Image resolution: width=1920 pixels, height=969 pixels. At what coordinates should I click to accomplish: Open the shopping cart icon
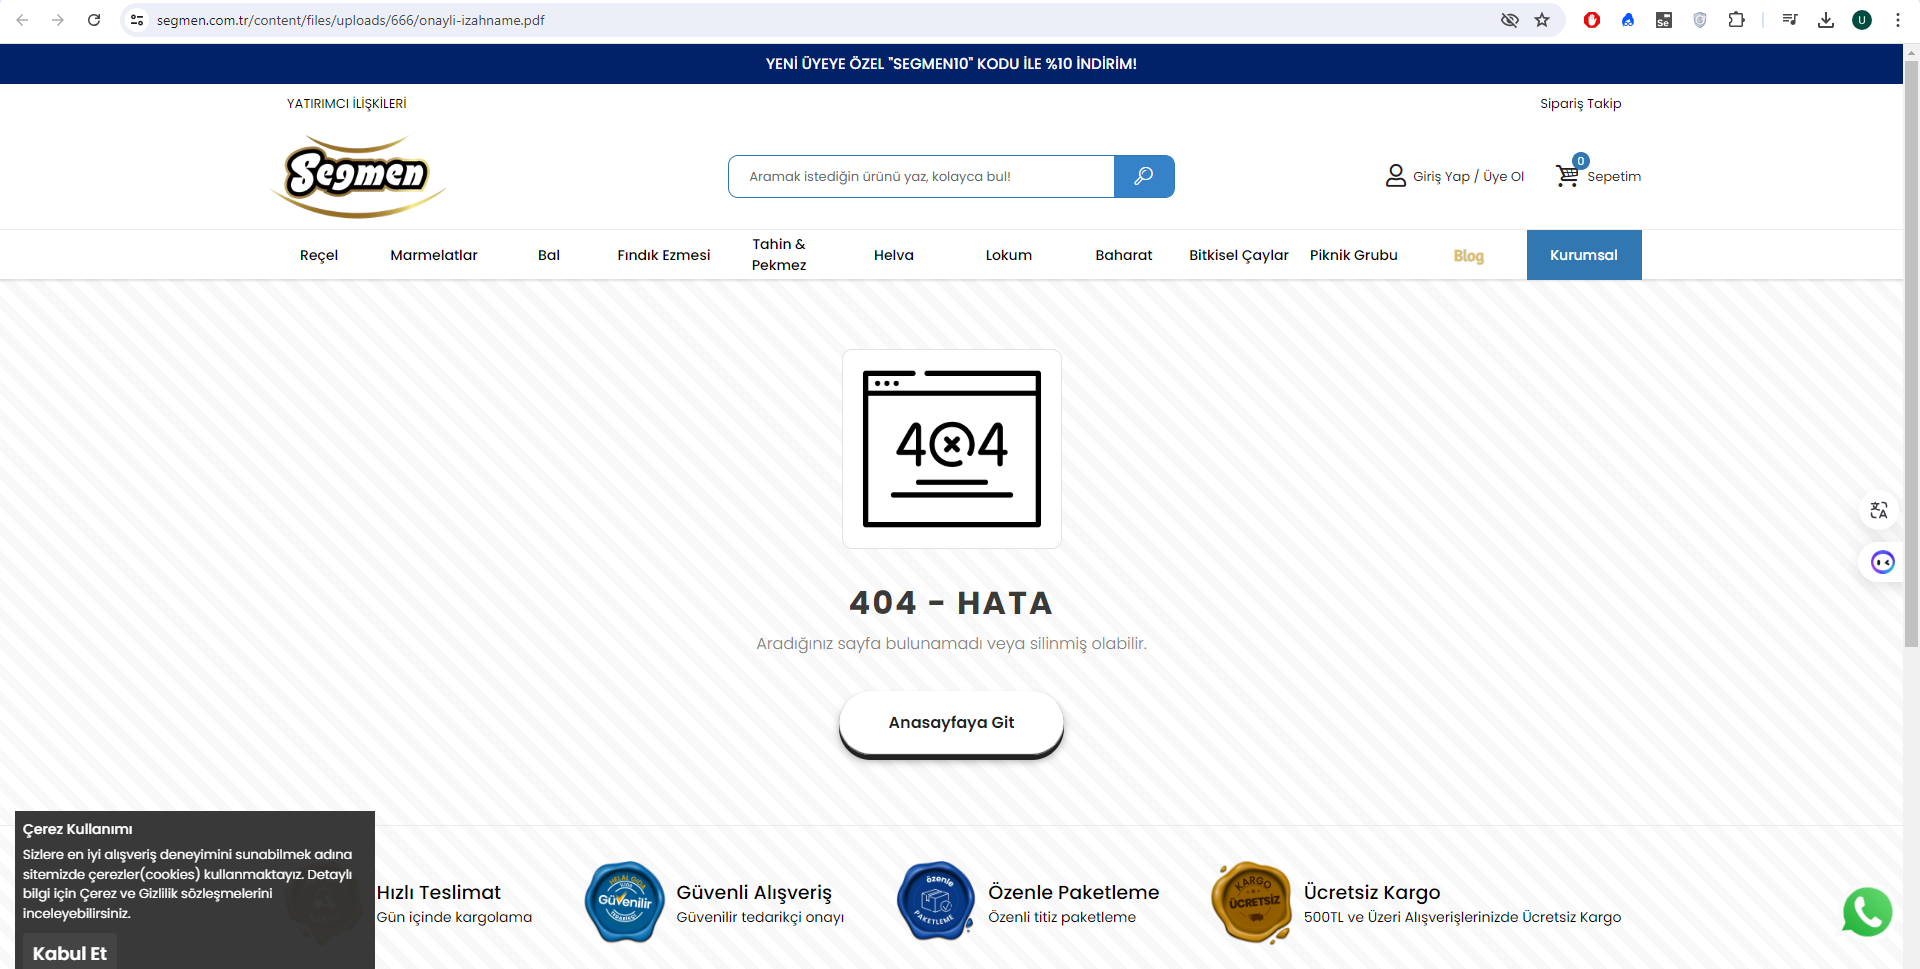[x=1568, y=176]
